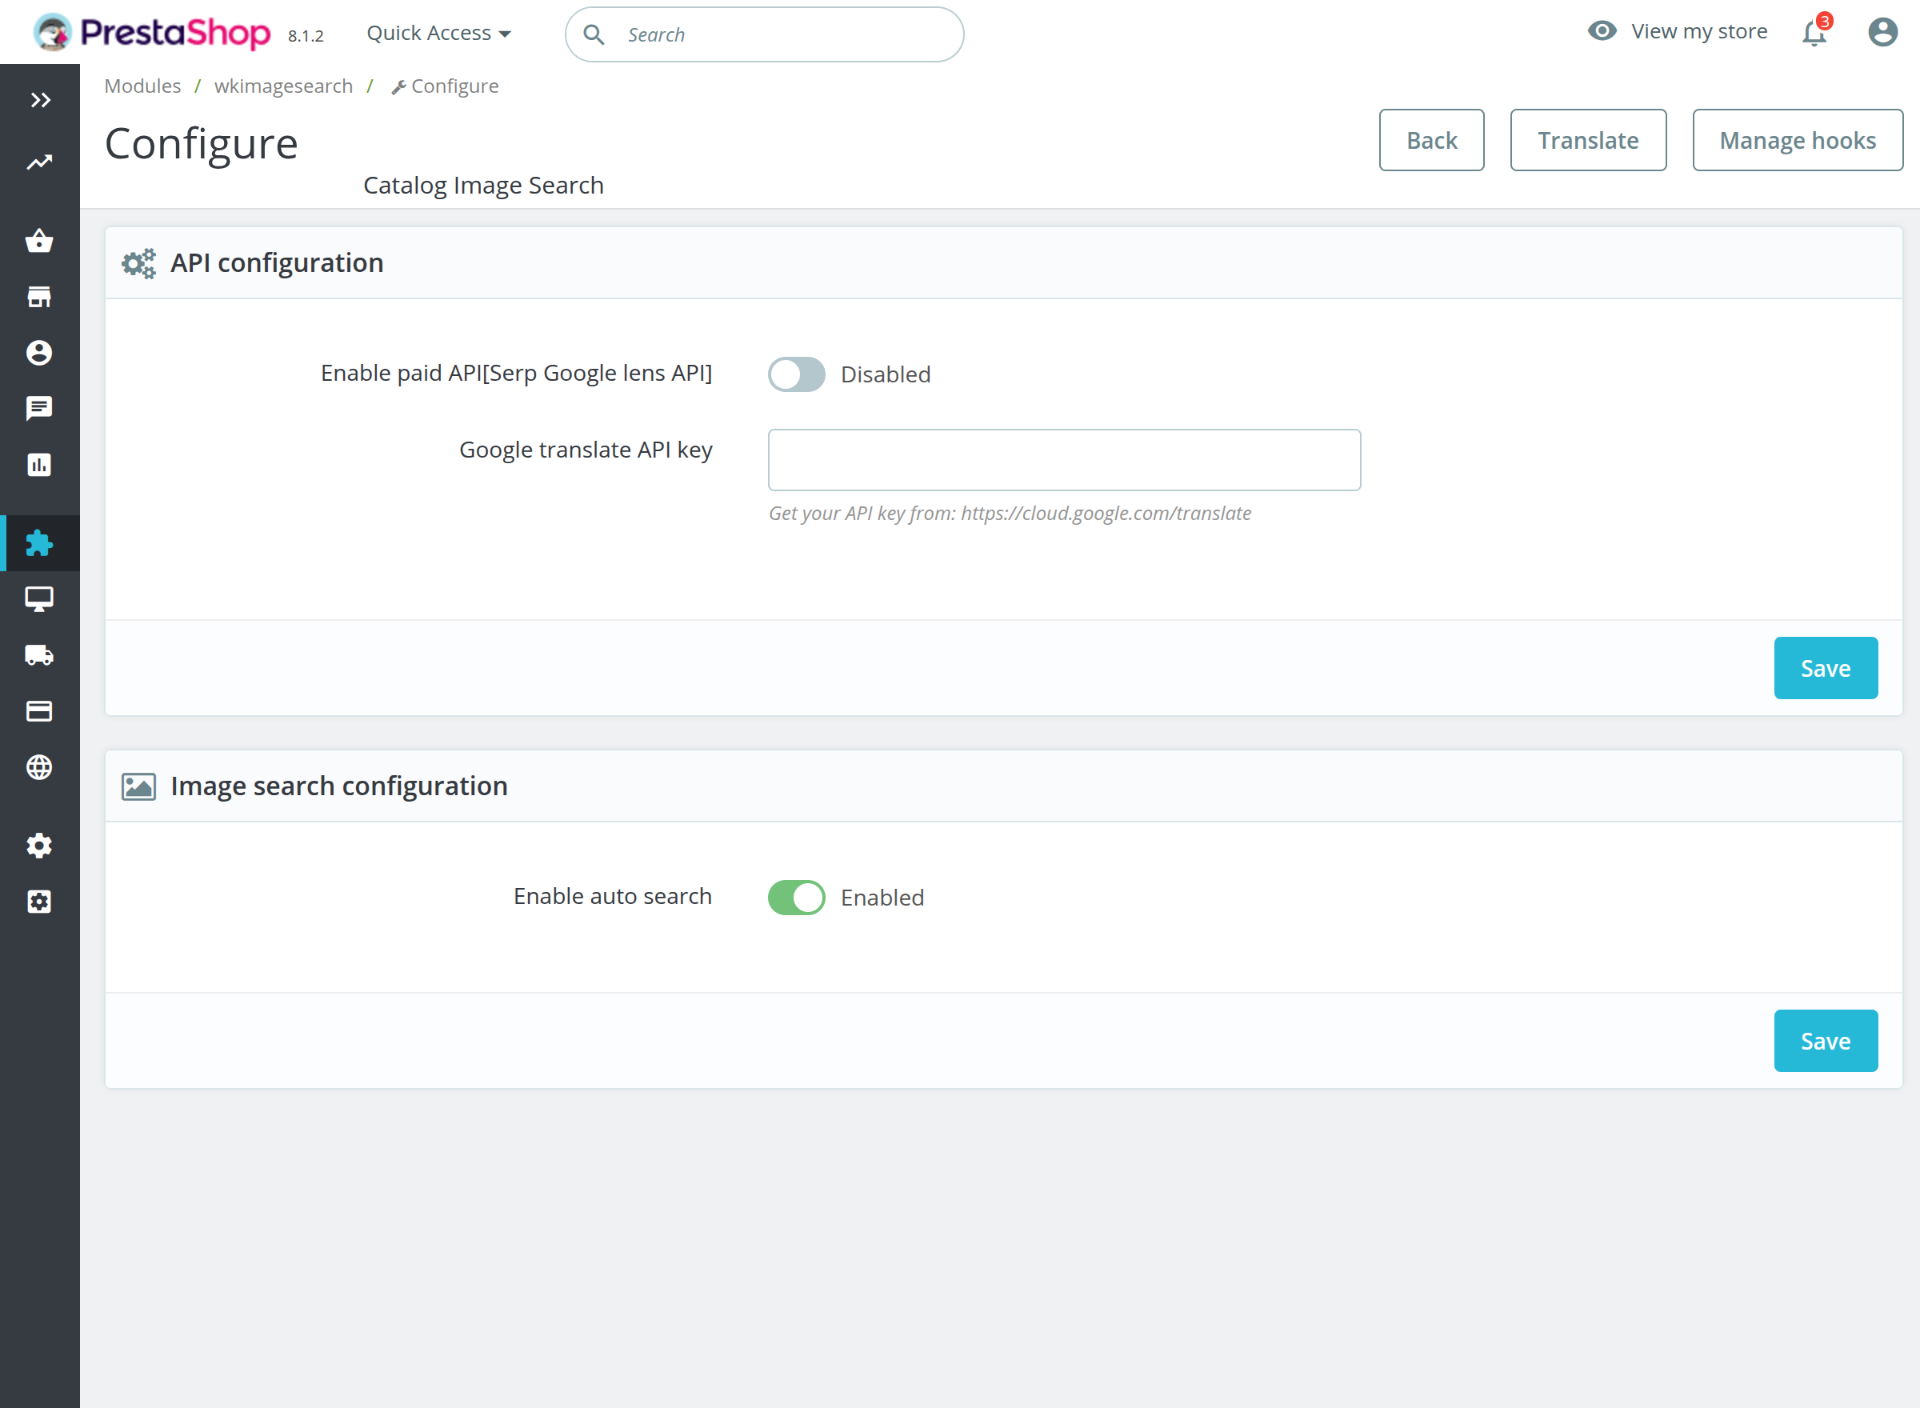Click View my store link
The width and height of the screenshot is (1920, 1408).
pos(1698,31)
